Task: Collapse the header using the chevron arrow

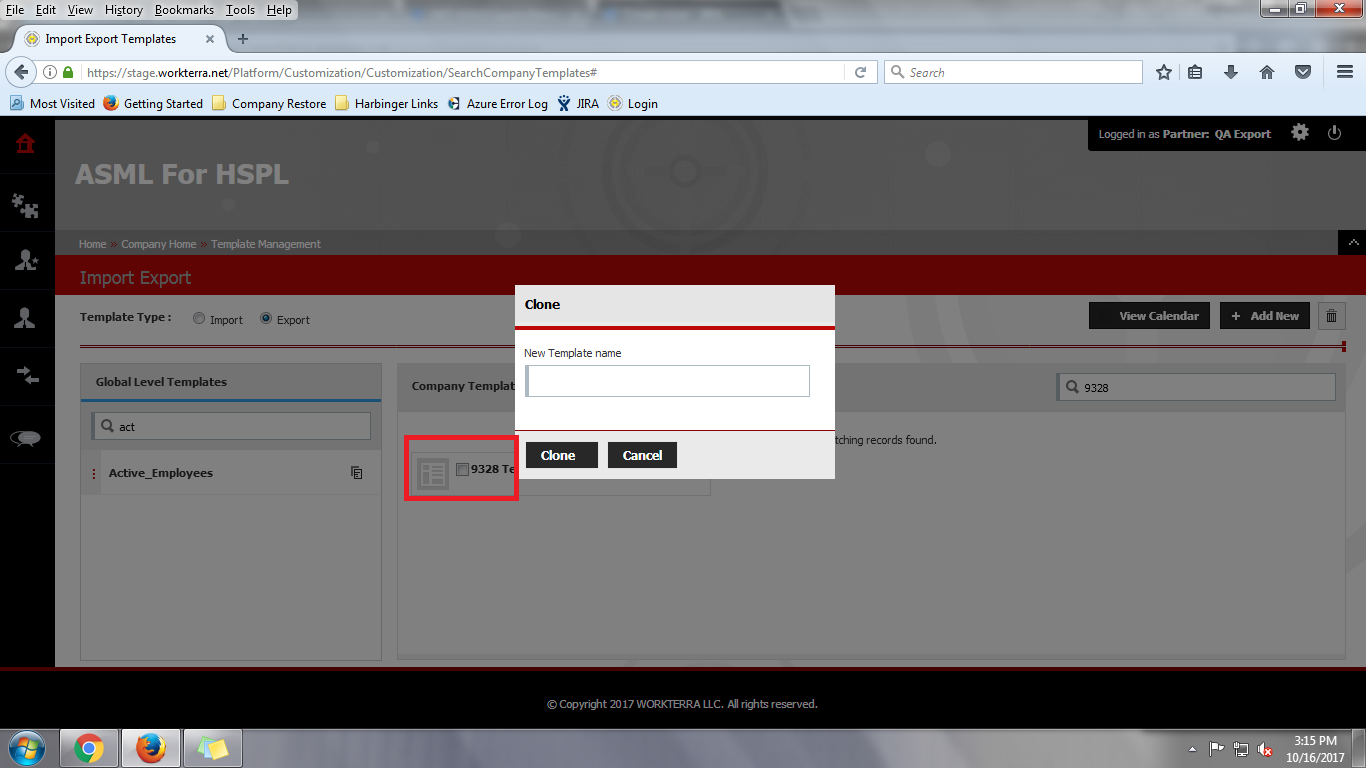Action: [x=1352, y=243]
